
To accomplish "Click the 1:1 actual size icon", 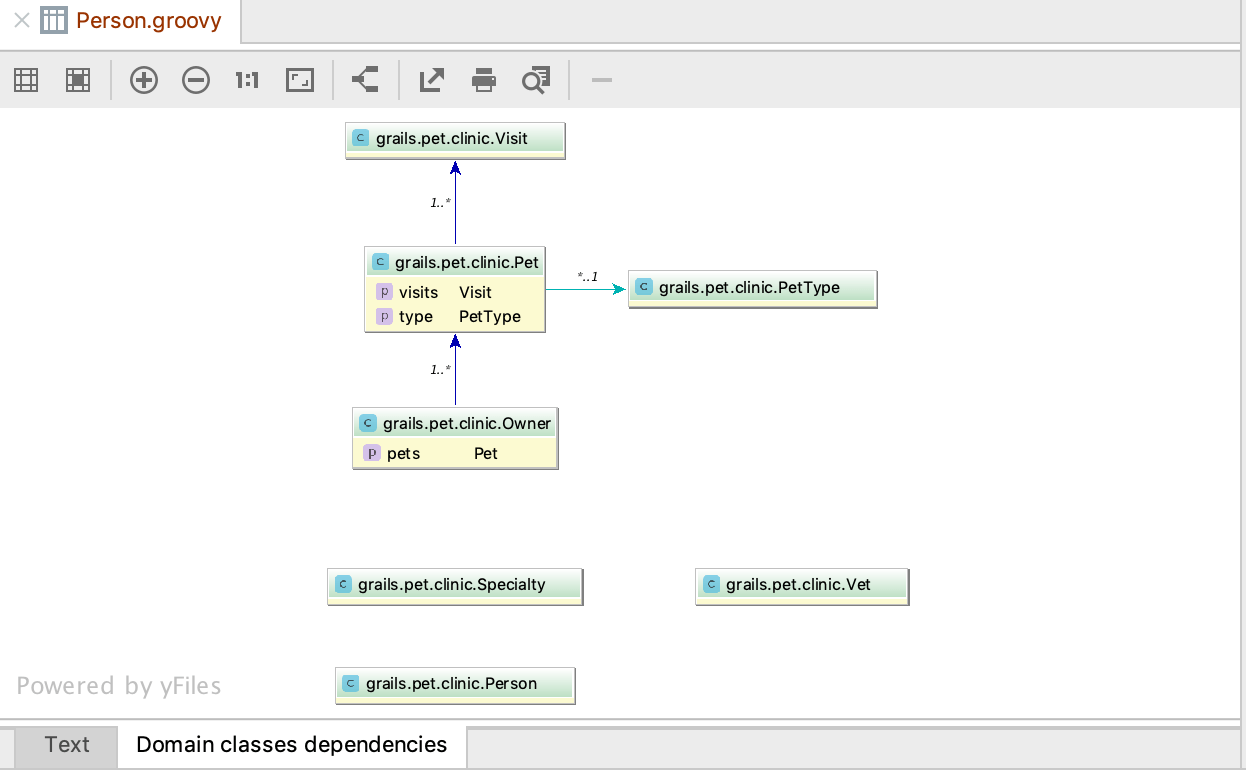I will [246, 79].
